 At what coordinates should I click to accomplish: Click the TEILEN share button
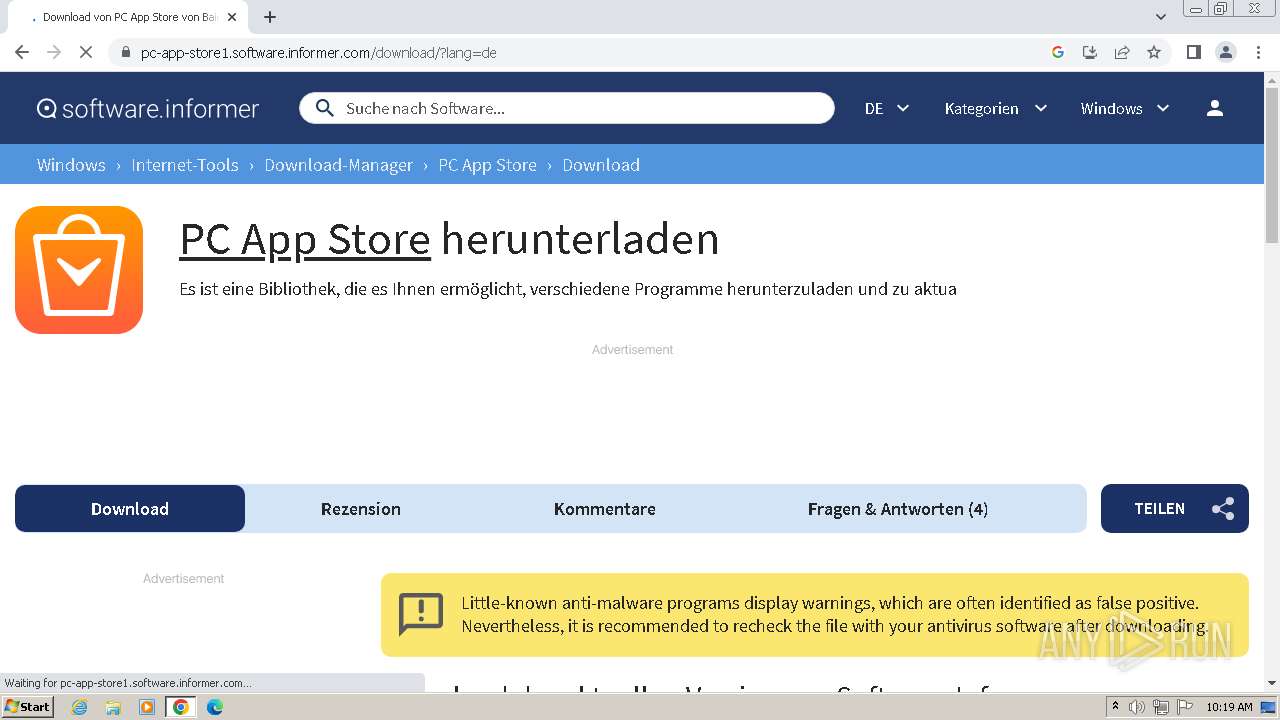[1175, 509]
